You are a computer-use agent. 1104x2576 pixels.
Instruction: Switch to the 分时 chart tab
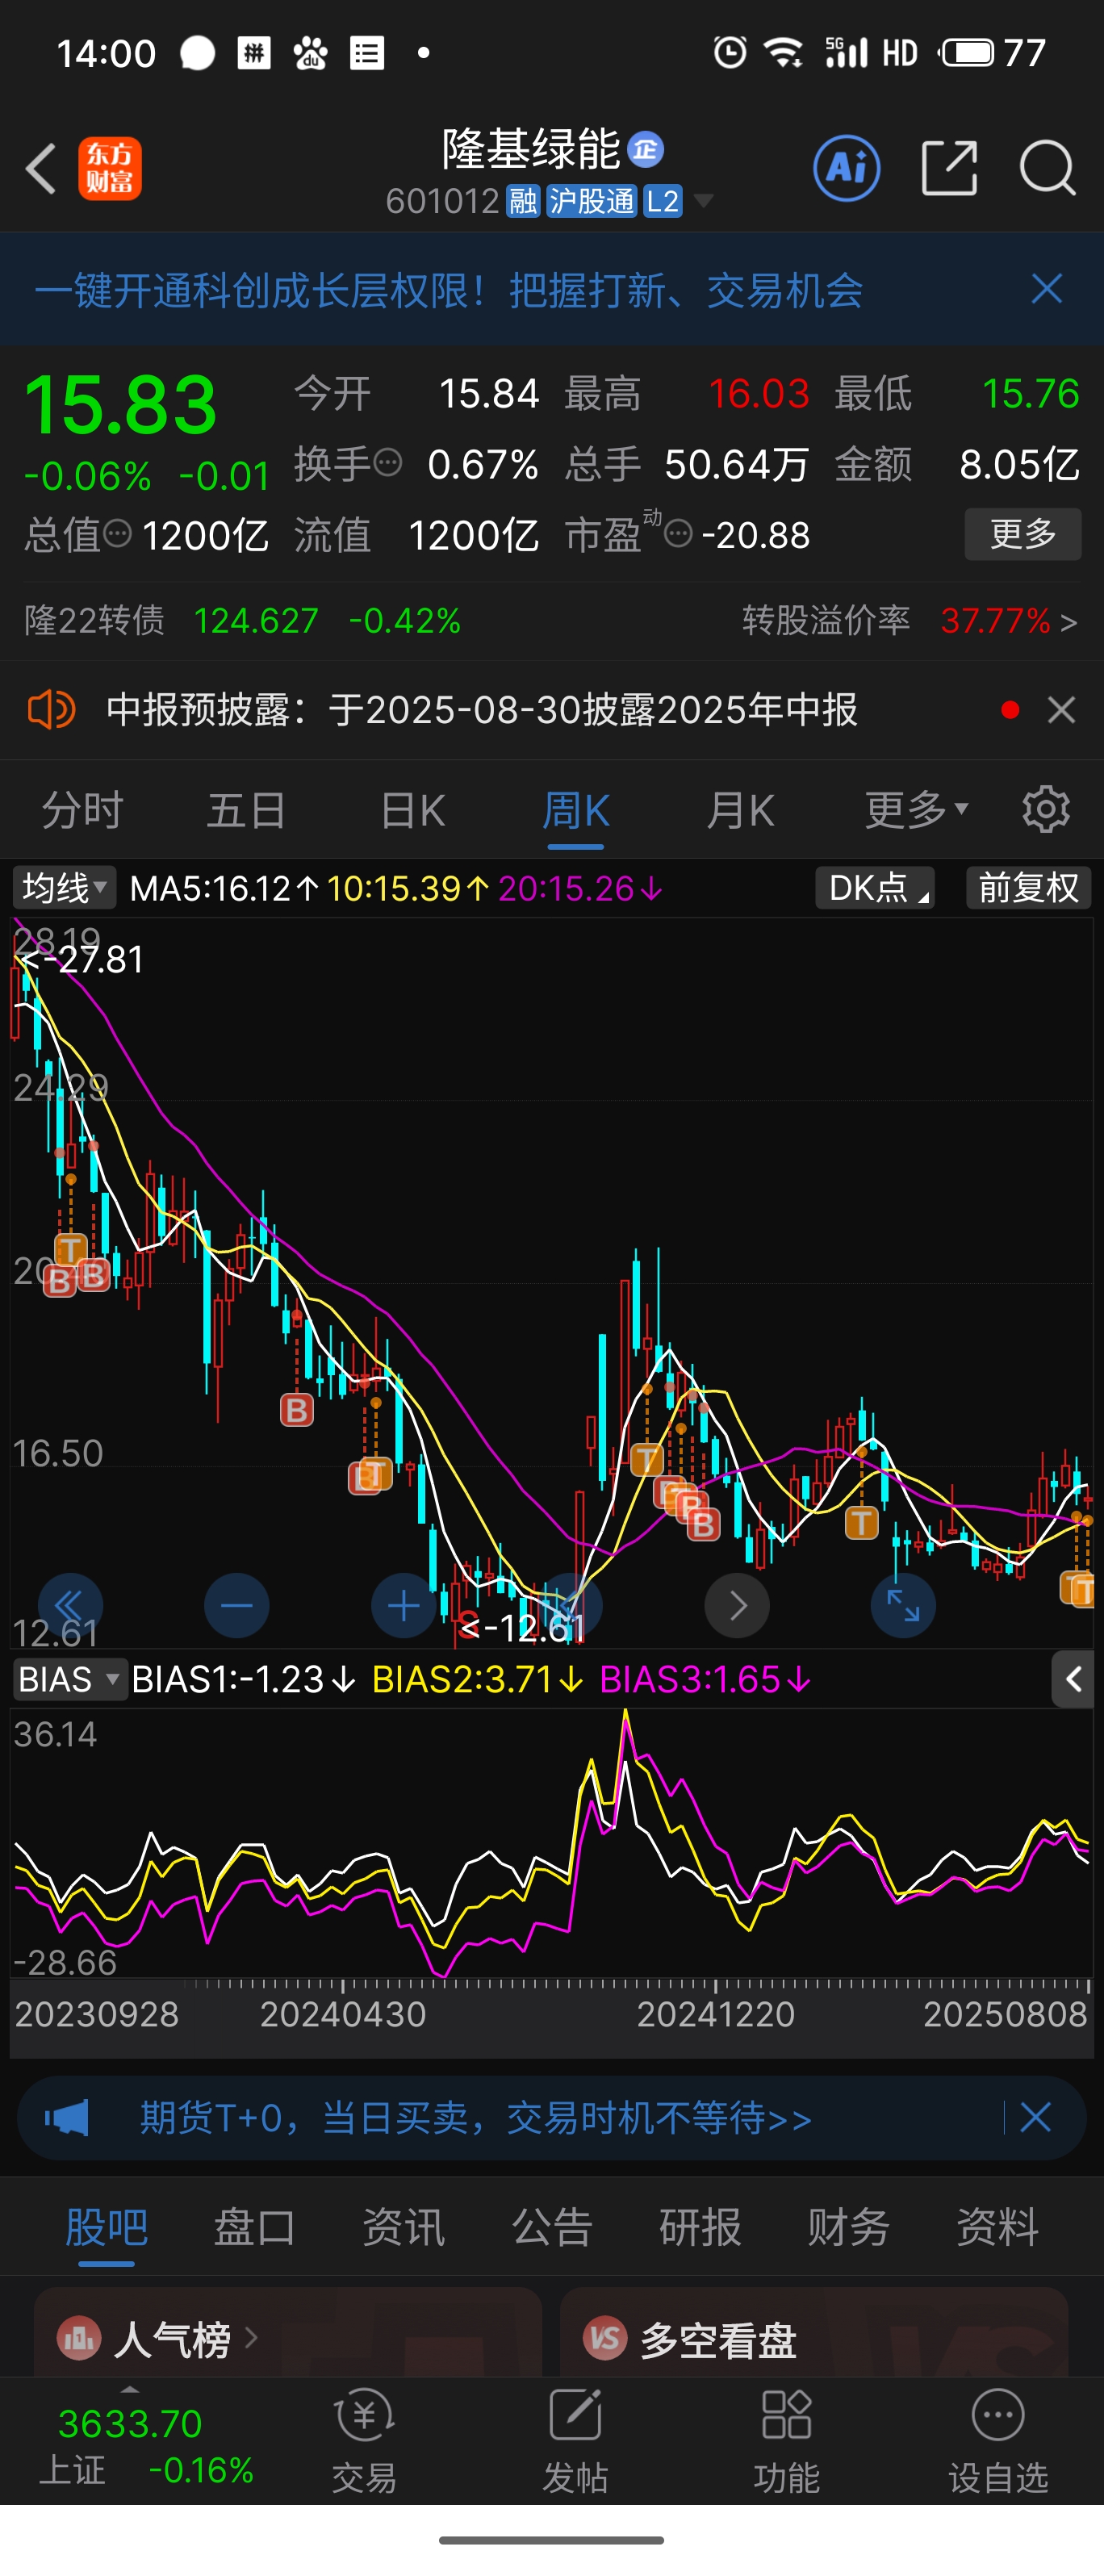coord(82,809)
